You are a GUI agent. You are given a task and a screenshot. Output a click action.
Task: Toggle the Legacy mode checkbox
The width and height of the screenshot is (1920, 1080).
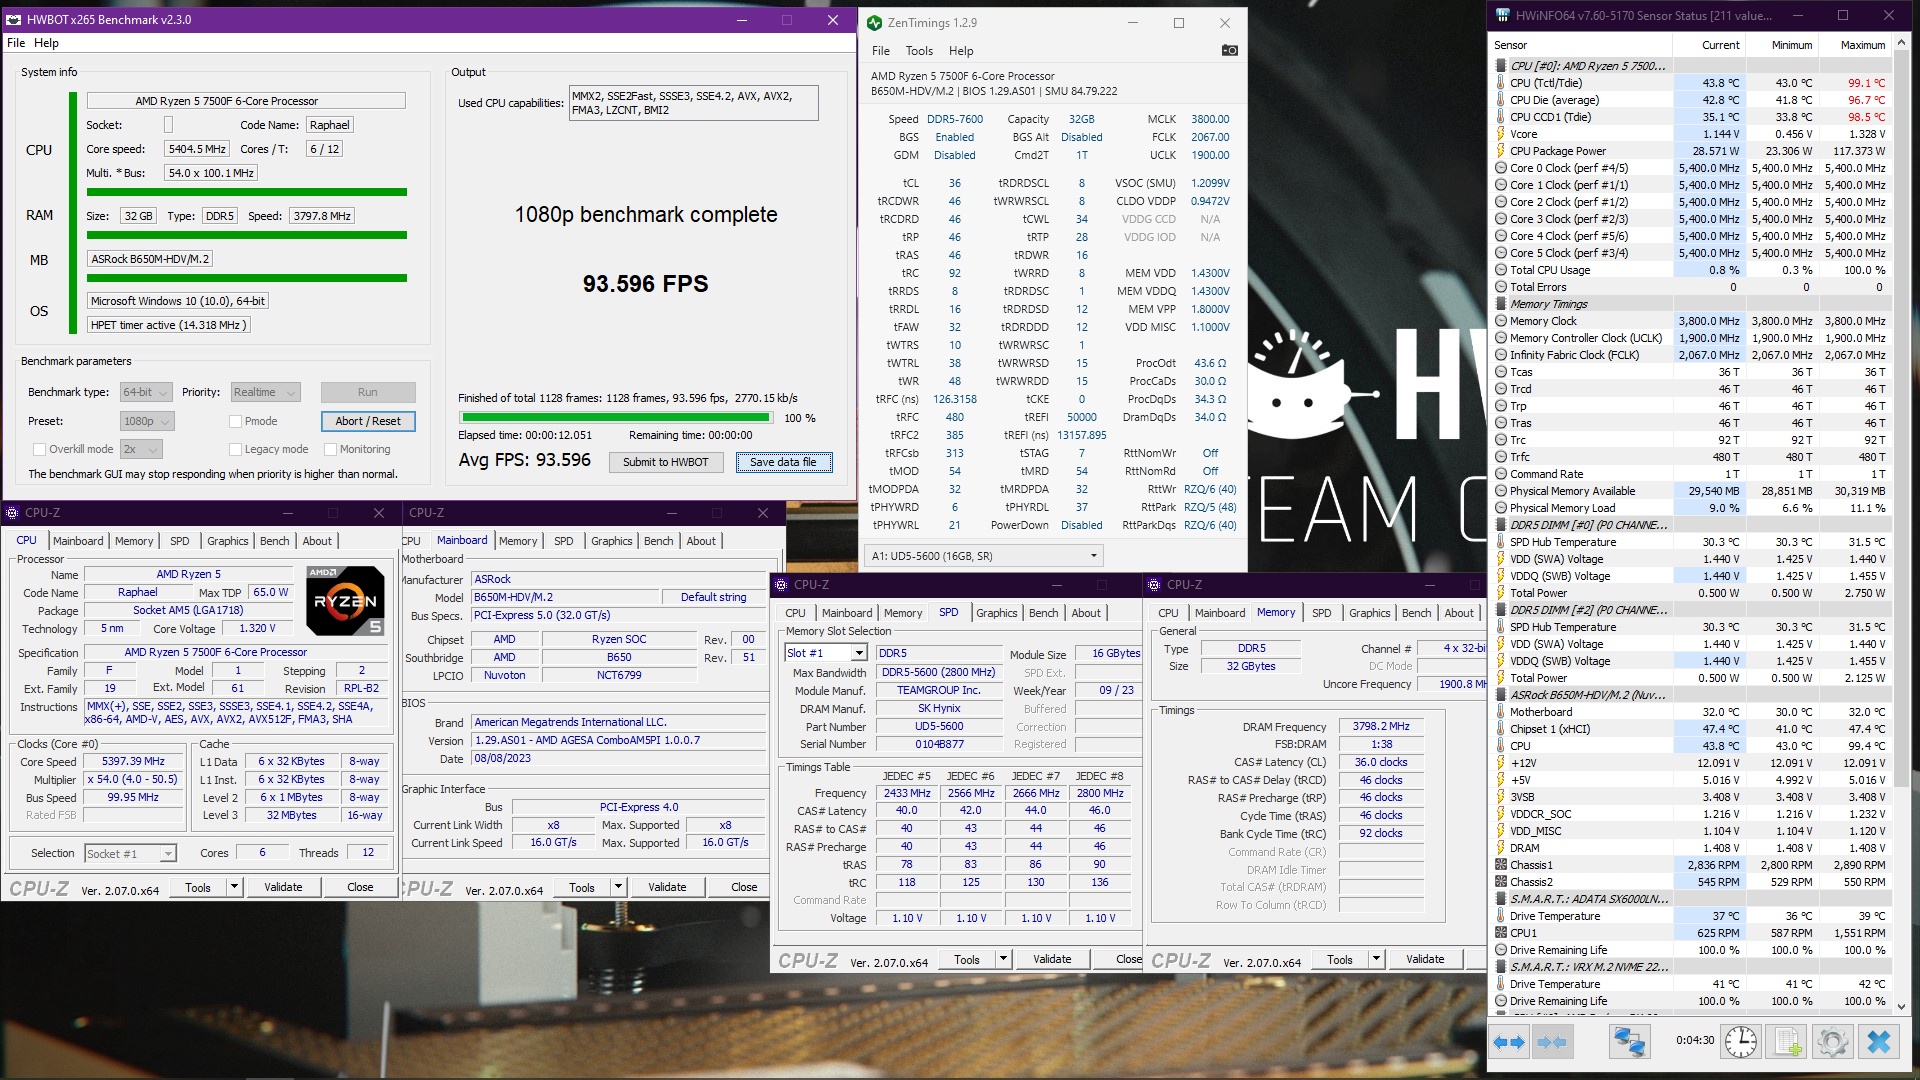coord(236,449)
